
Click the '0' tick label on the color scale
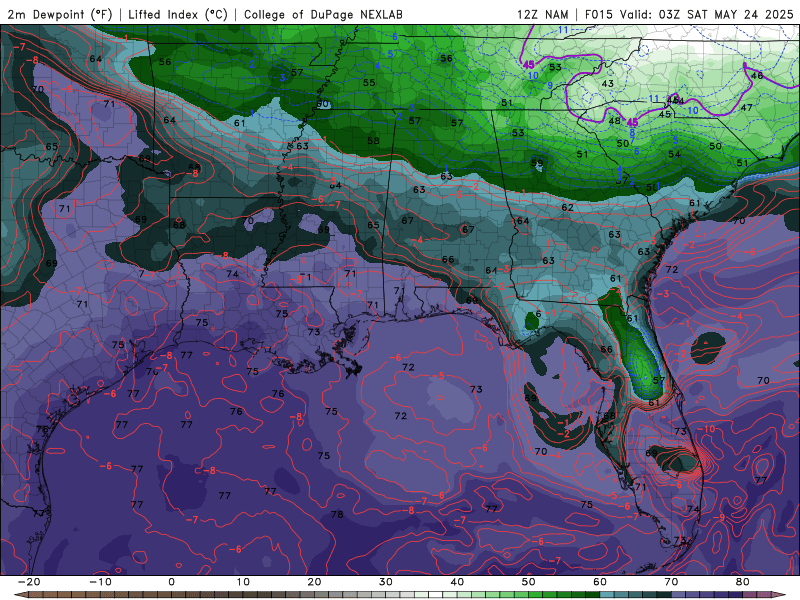click(171, 582)
